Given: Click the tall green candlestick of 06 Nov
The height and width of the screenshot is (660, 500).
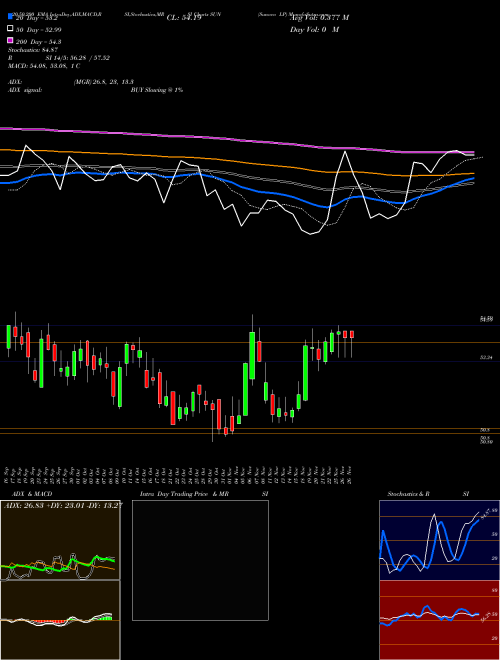Looking at the screenshot, I should 252,355.
